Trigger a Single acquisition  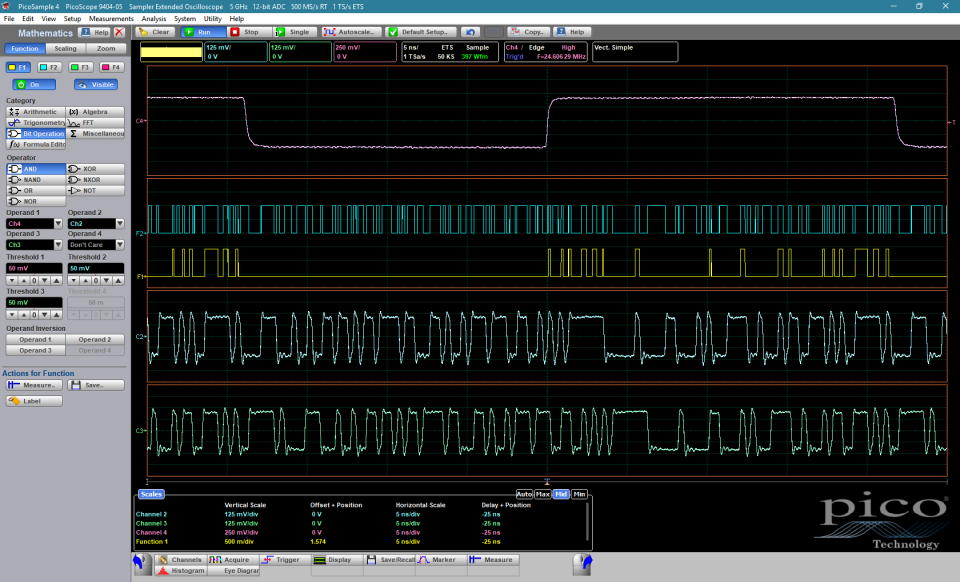(293, 32)
